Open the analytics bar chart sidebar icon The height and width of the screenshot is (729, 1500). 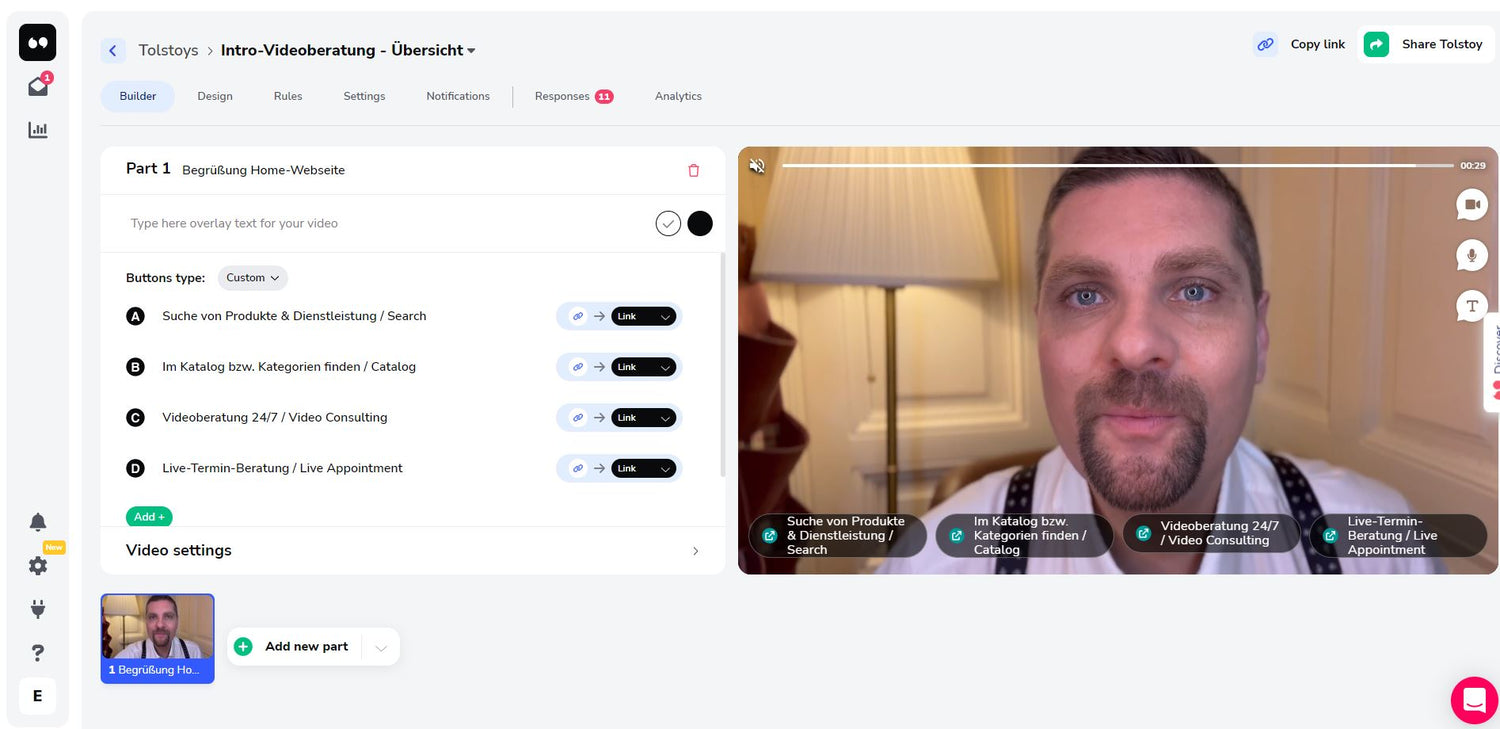(38, 130)
